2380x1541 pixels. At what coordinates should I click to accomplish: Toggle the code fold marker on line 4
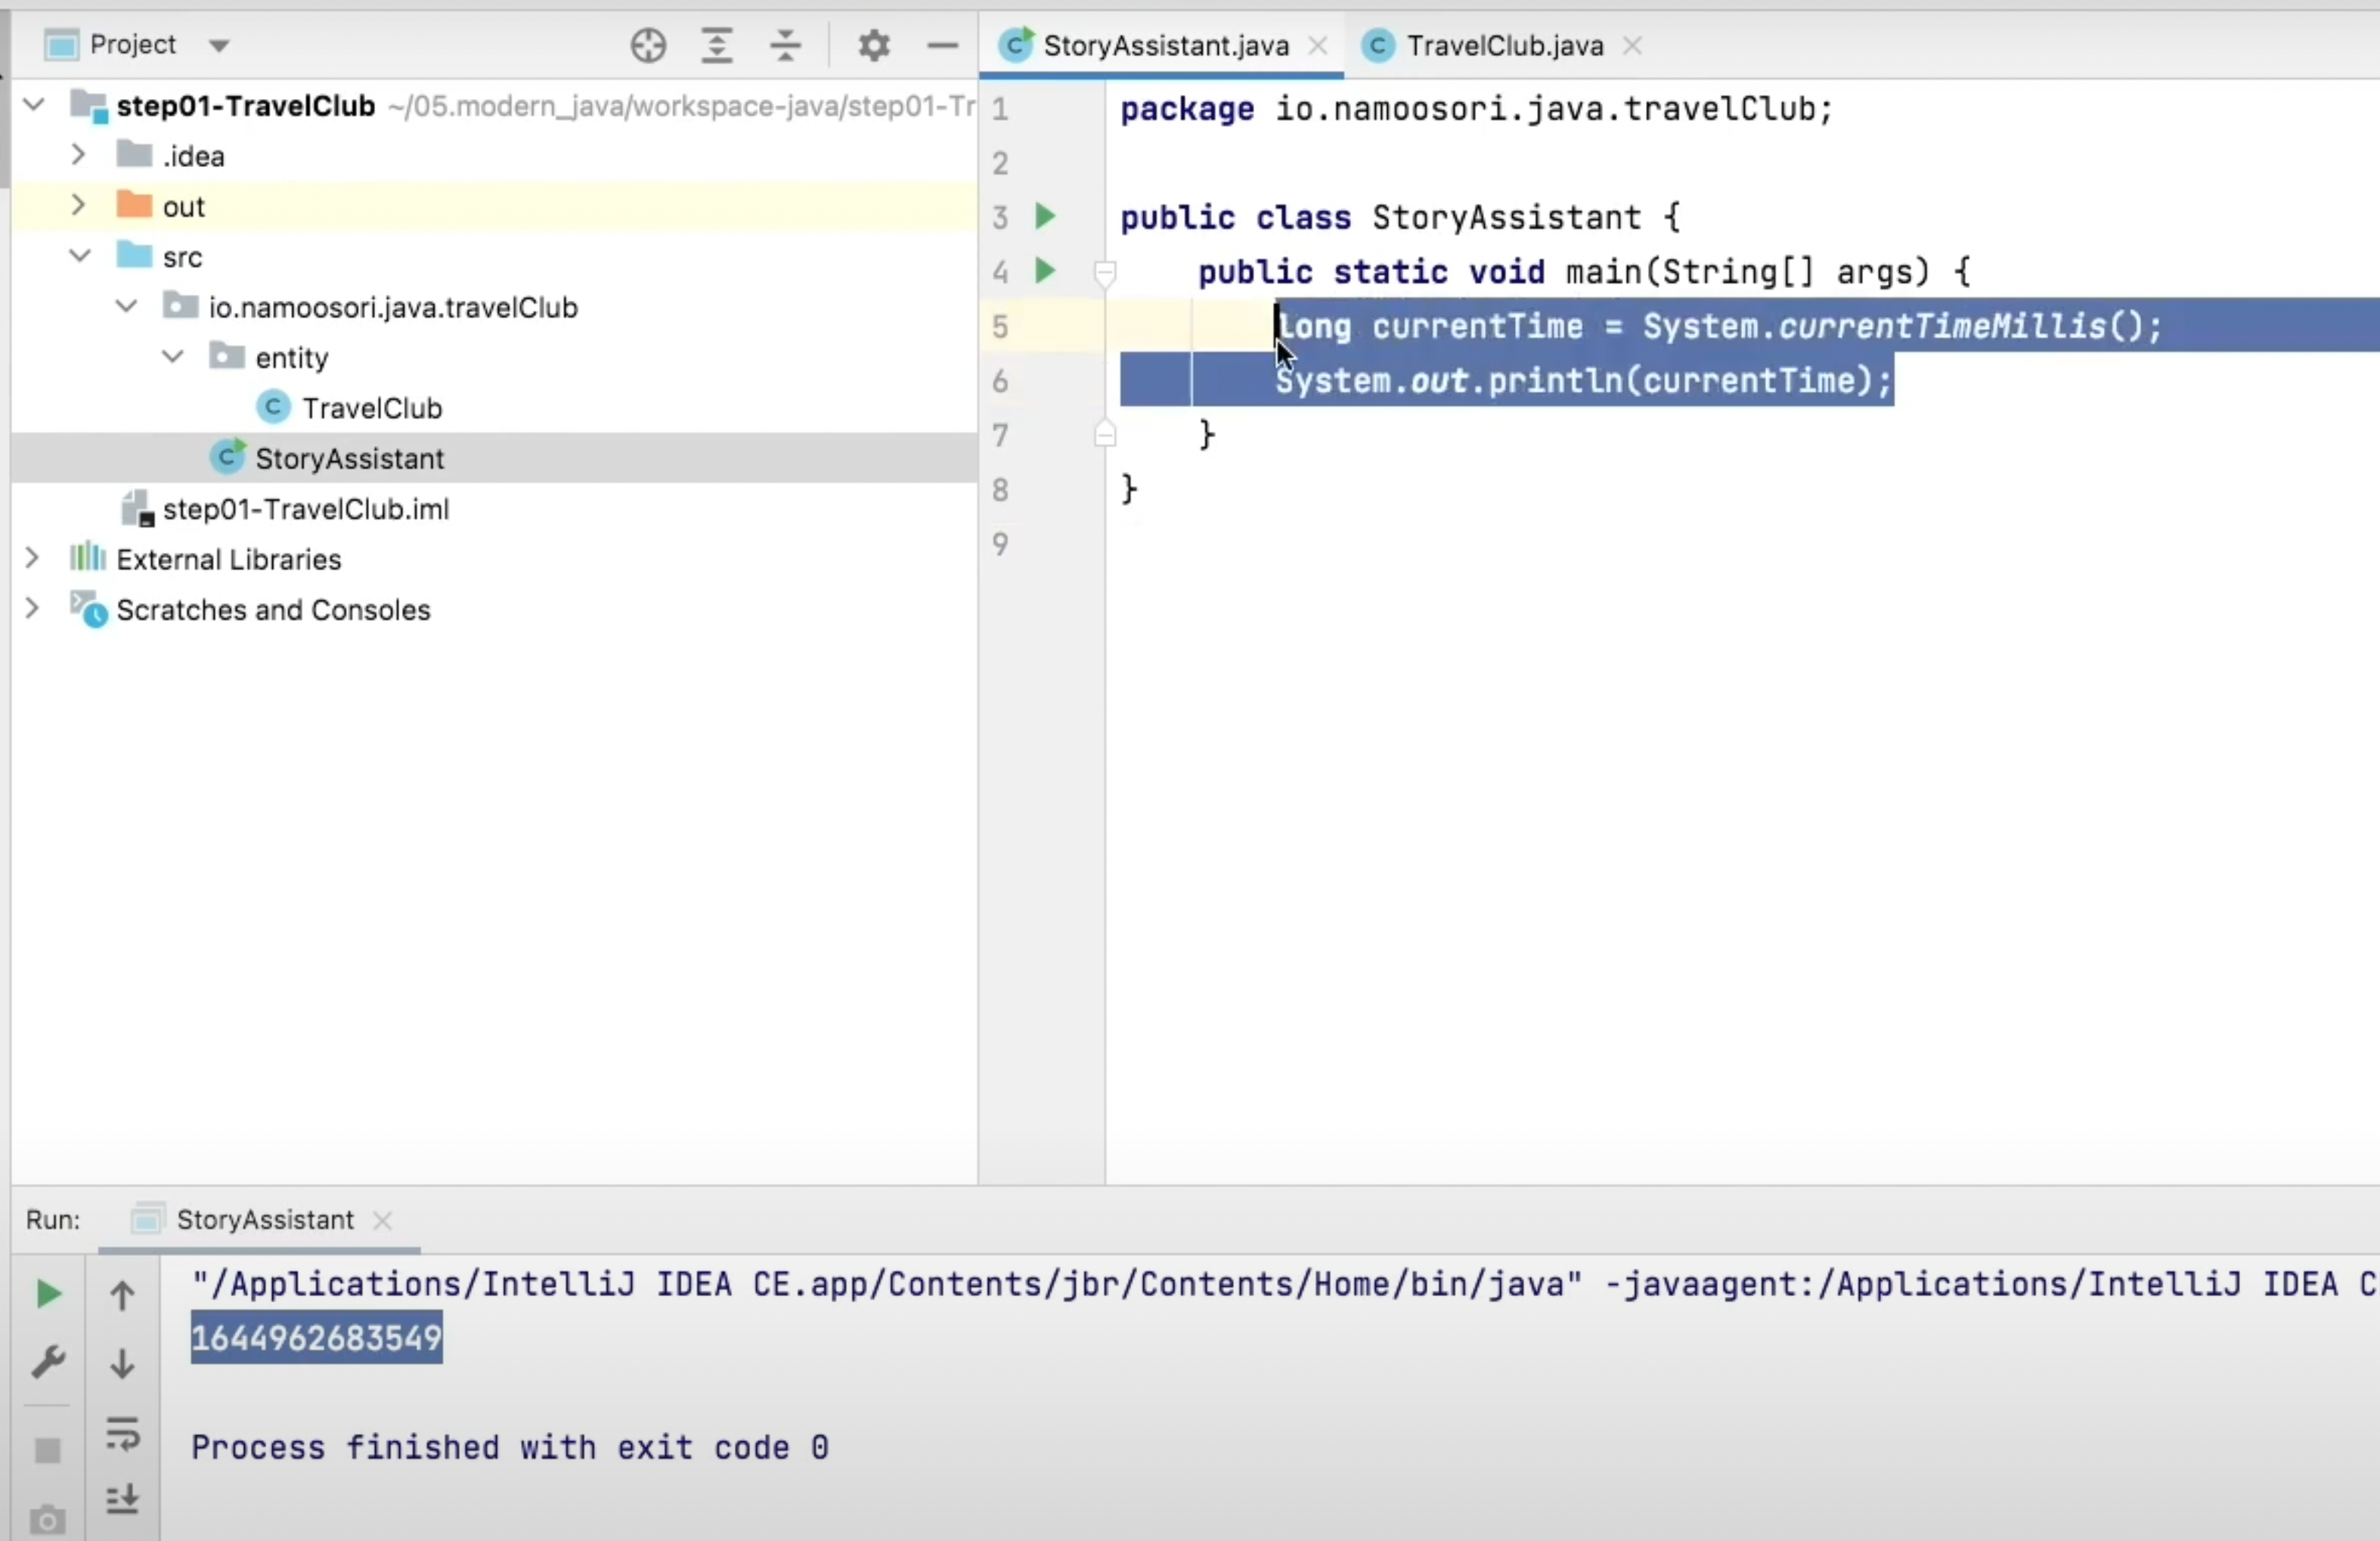pos(1105,272)
